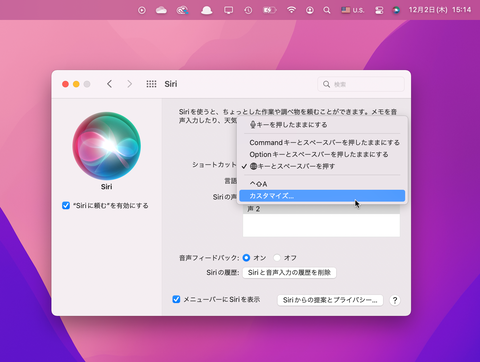The height and width of the screenshot is (362, 480).
Task: Click the display mirroring menu bar icon
Action: click(x=228, y=10)
